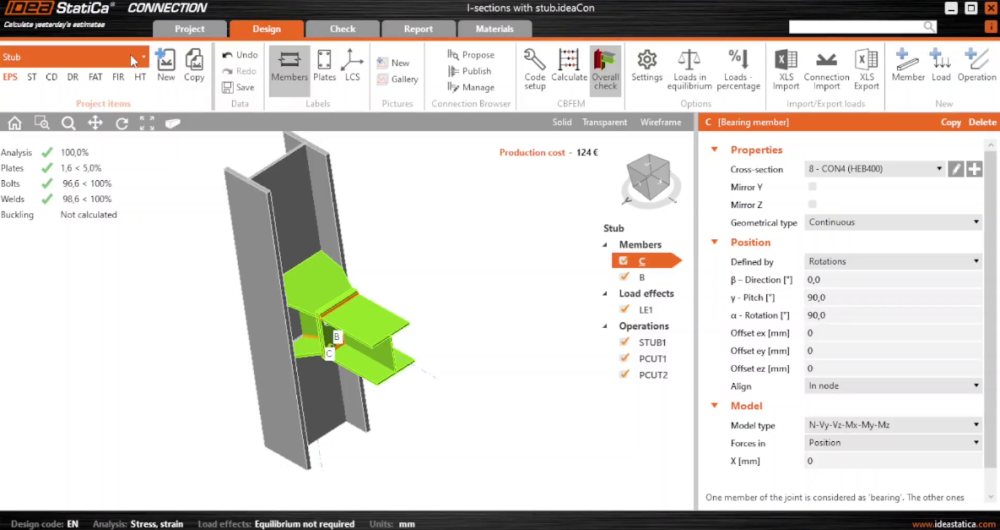The height and width of the screenshot is (530, 1000).
Task: Select the ST analysis type
Action: click(32, 77)
